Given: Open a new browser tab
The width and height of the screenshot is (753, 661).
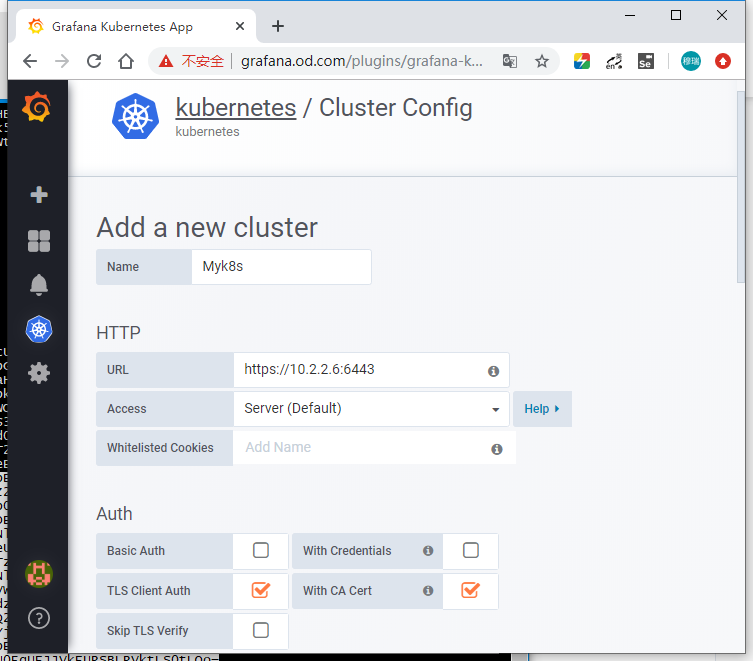Looking at the screenshot, I should click(x=278, y=26).
